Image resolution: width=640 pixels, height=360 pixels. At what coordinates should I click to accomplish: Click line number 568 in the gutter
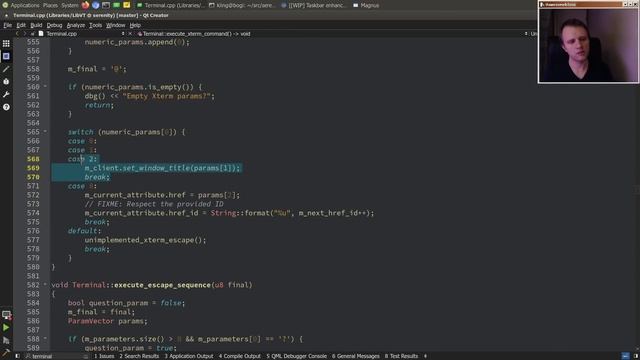click(33, 159)
